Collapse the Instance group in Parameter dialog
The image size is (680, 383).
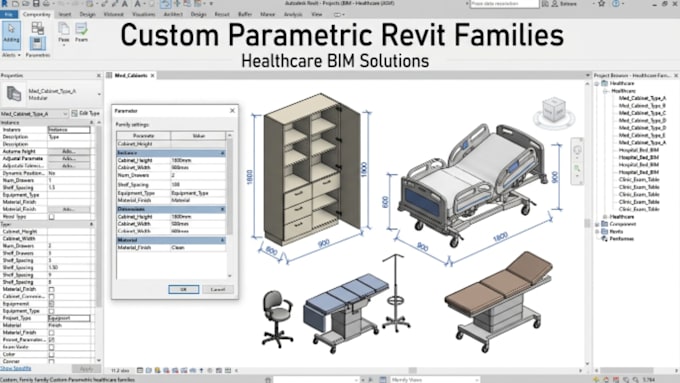point(222,153)
